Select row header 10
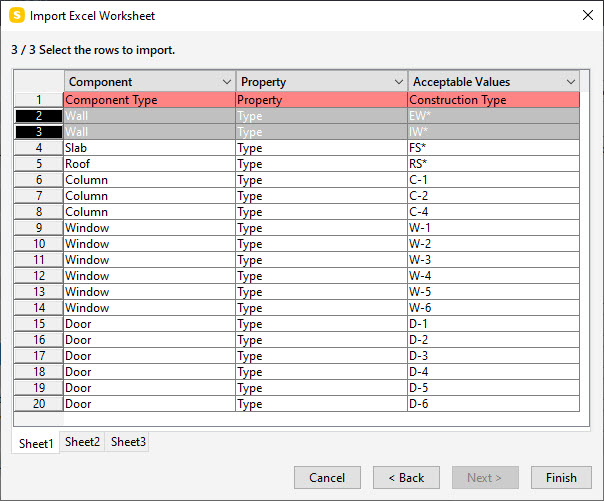 pyautogui.click(x=39, y=244)
